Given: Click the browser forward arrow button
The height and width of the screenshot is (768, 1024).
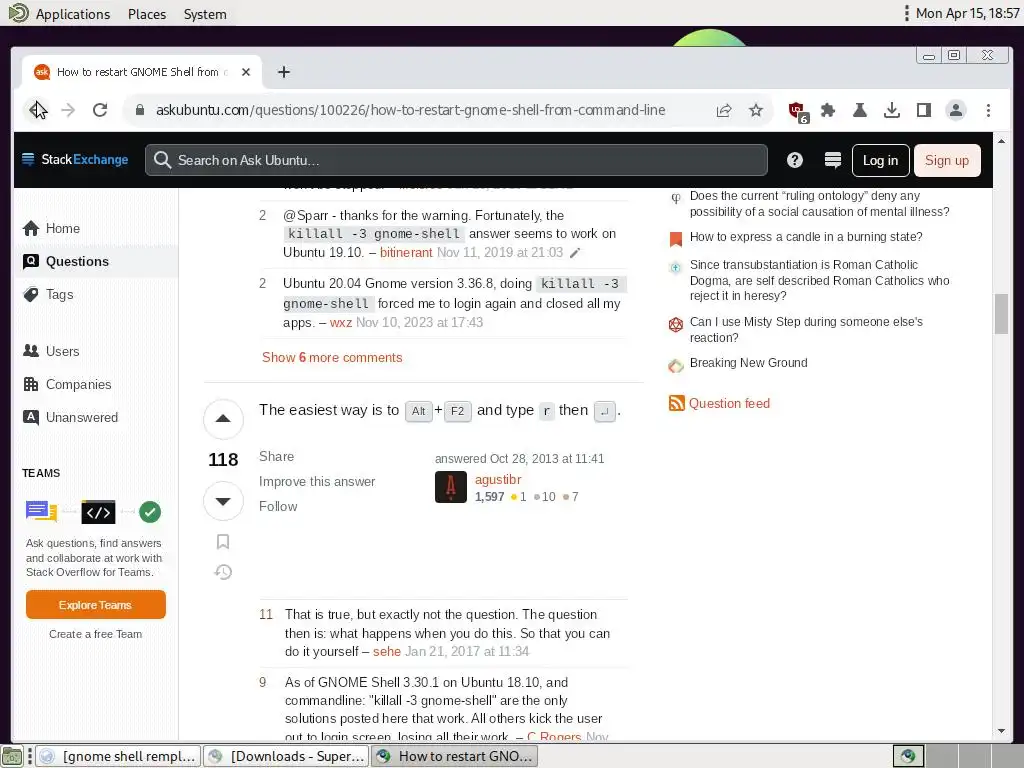Looking at the screenshot, I should tap(68, 110).
